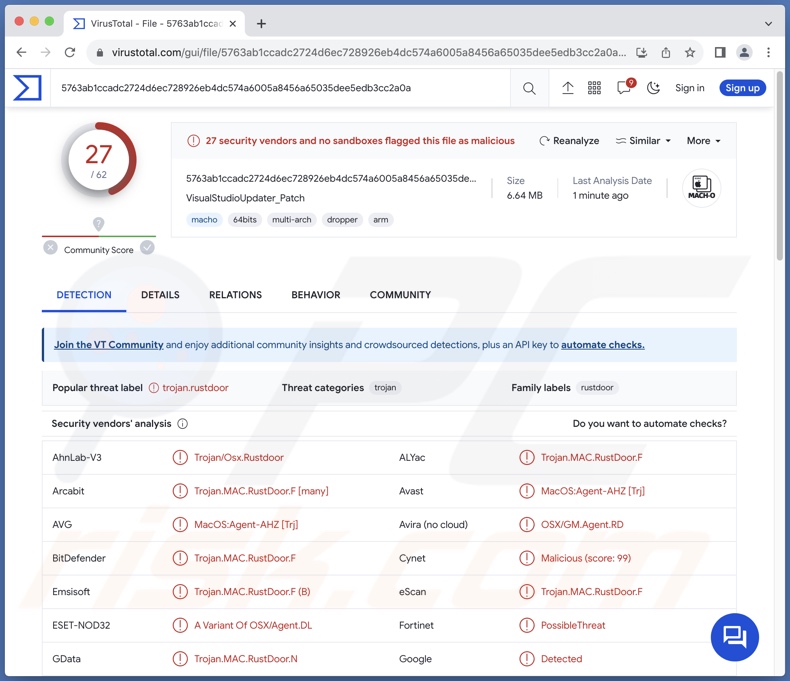Open the BEHAVIOR tab
This screenshot has height=681, width=790.
coord(316,295)
